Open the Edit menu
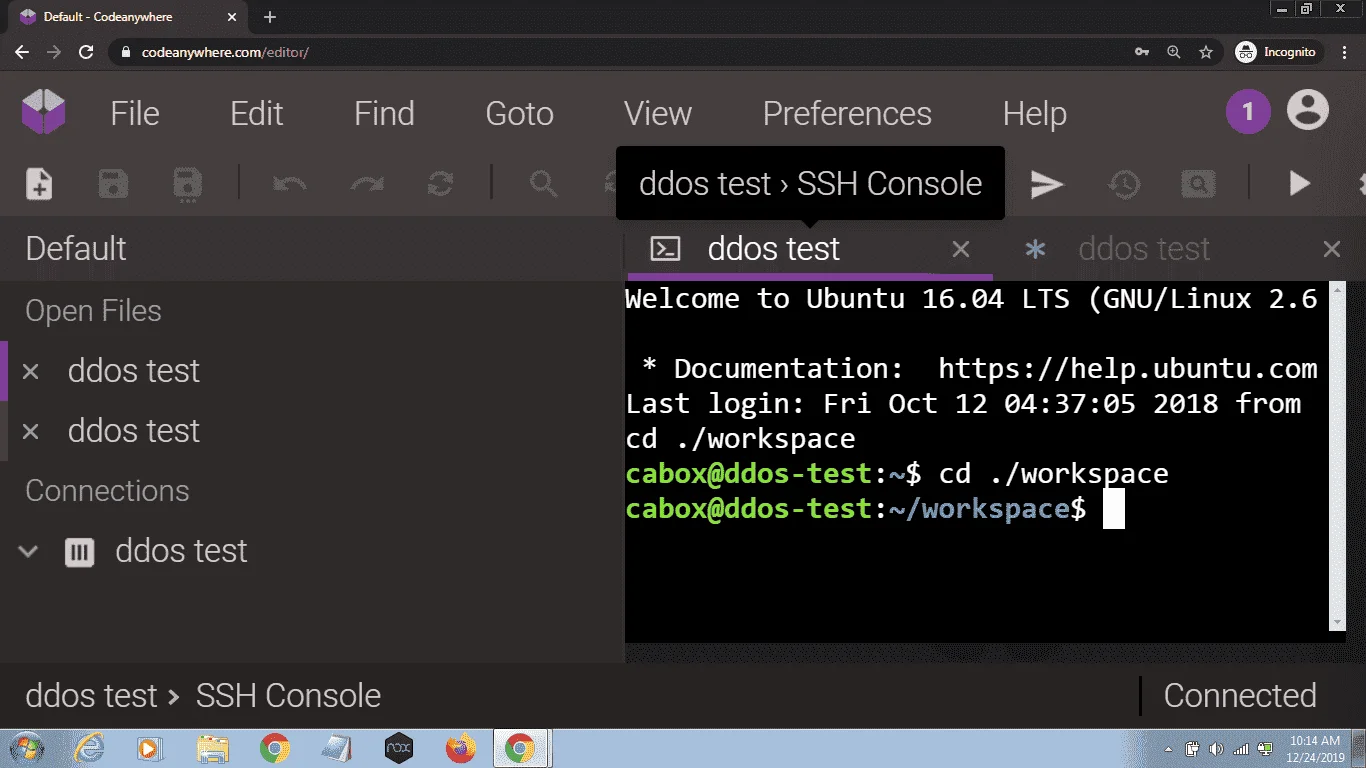The width and height of the screenshot is (1366, 768). pos(257,113)
